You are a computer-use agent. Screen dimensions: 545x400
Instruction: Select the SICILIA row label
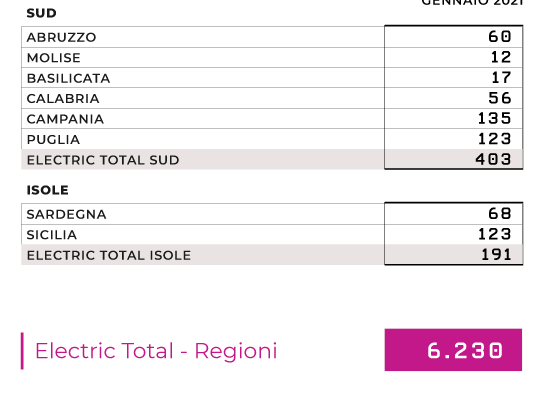(51, 235)
